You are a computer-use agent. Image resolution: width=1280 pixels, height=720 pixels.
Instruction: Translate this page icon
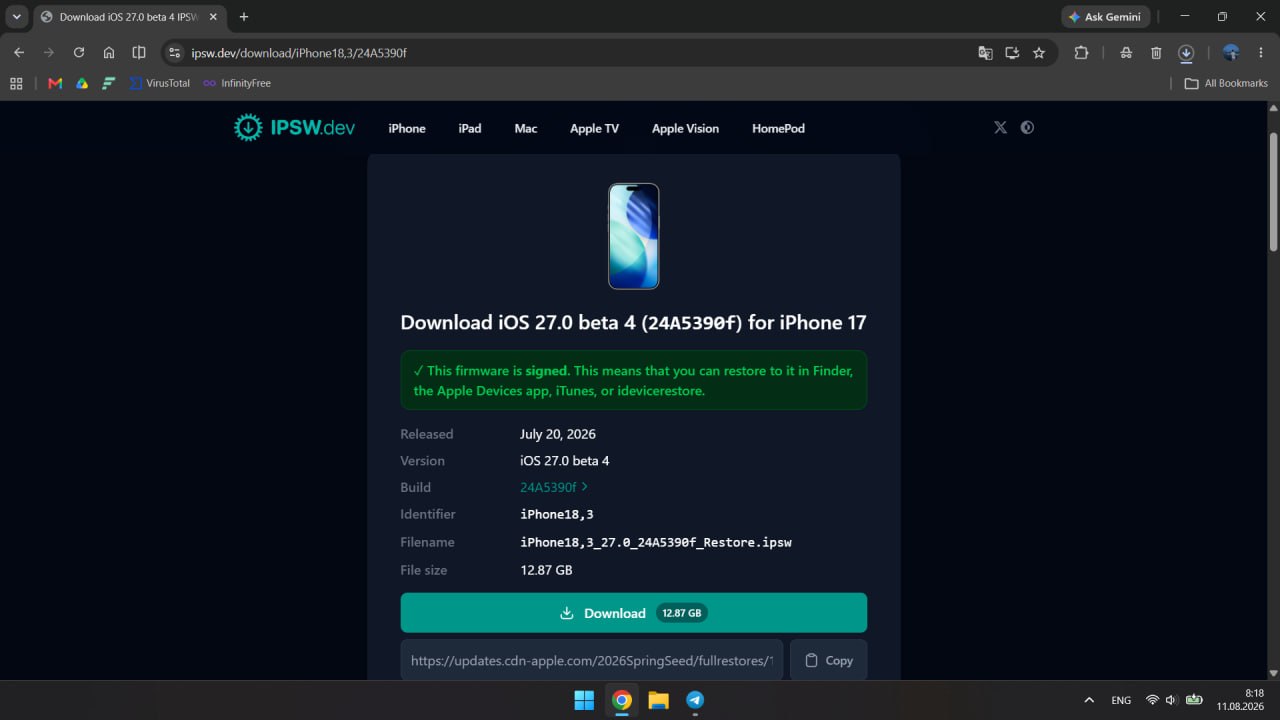coord(985,53)
